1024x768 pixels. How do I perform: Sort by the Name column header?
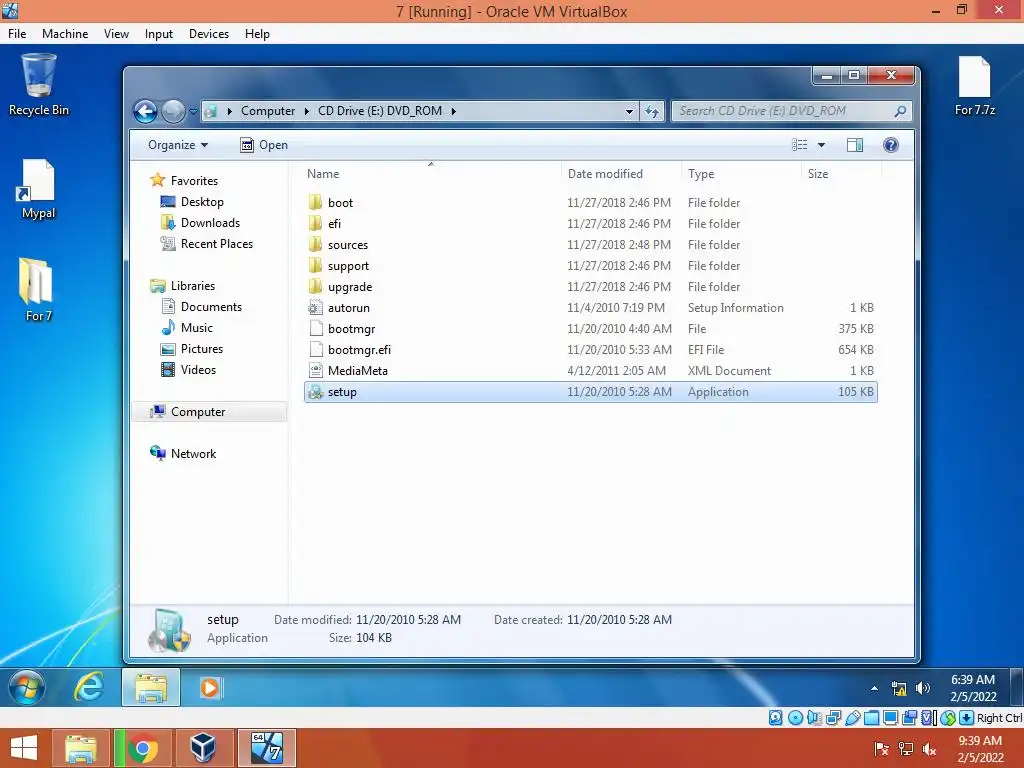(x=431, y=174)
